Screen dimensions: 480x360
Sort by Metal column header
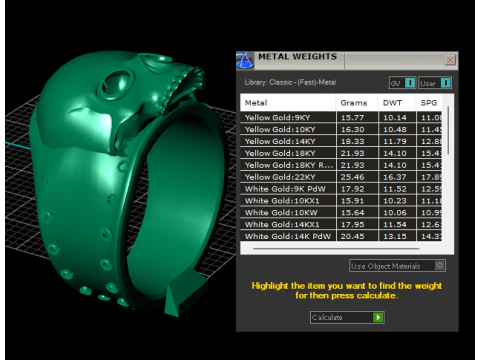288,103
